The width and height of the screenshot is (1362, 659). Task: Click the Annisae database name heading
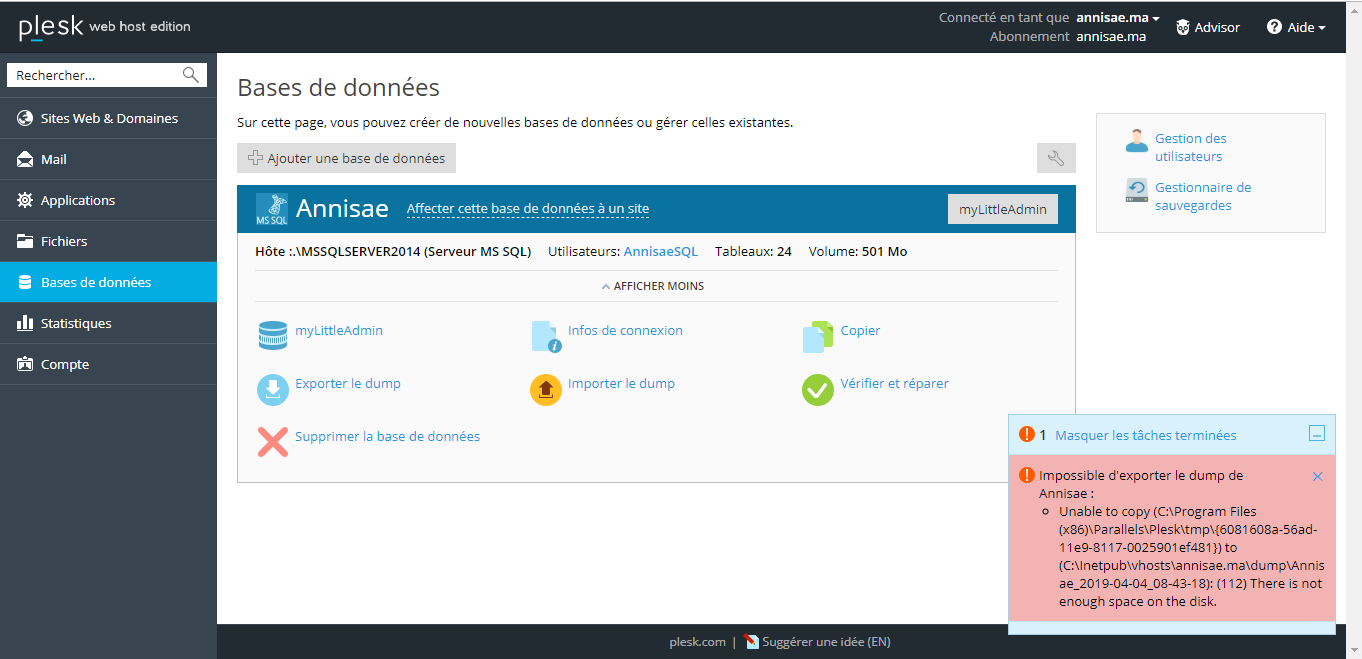(342, 209)
